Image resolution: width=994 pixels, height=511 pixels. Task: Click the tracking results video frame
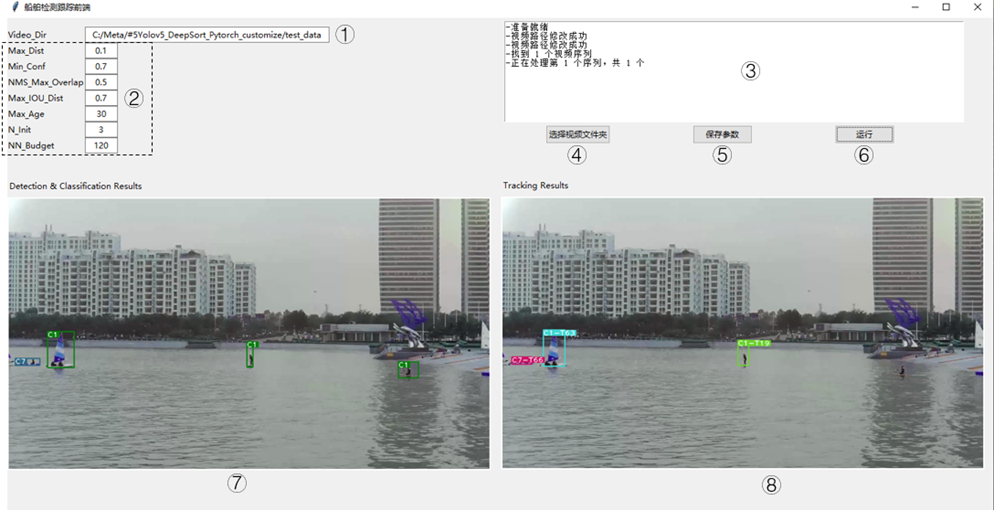742,332
